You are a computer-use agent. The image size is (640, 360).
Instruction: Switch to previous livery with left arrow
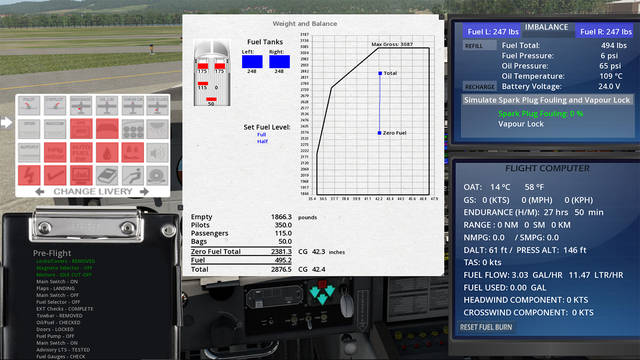pos(40,191)
